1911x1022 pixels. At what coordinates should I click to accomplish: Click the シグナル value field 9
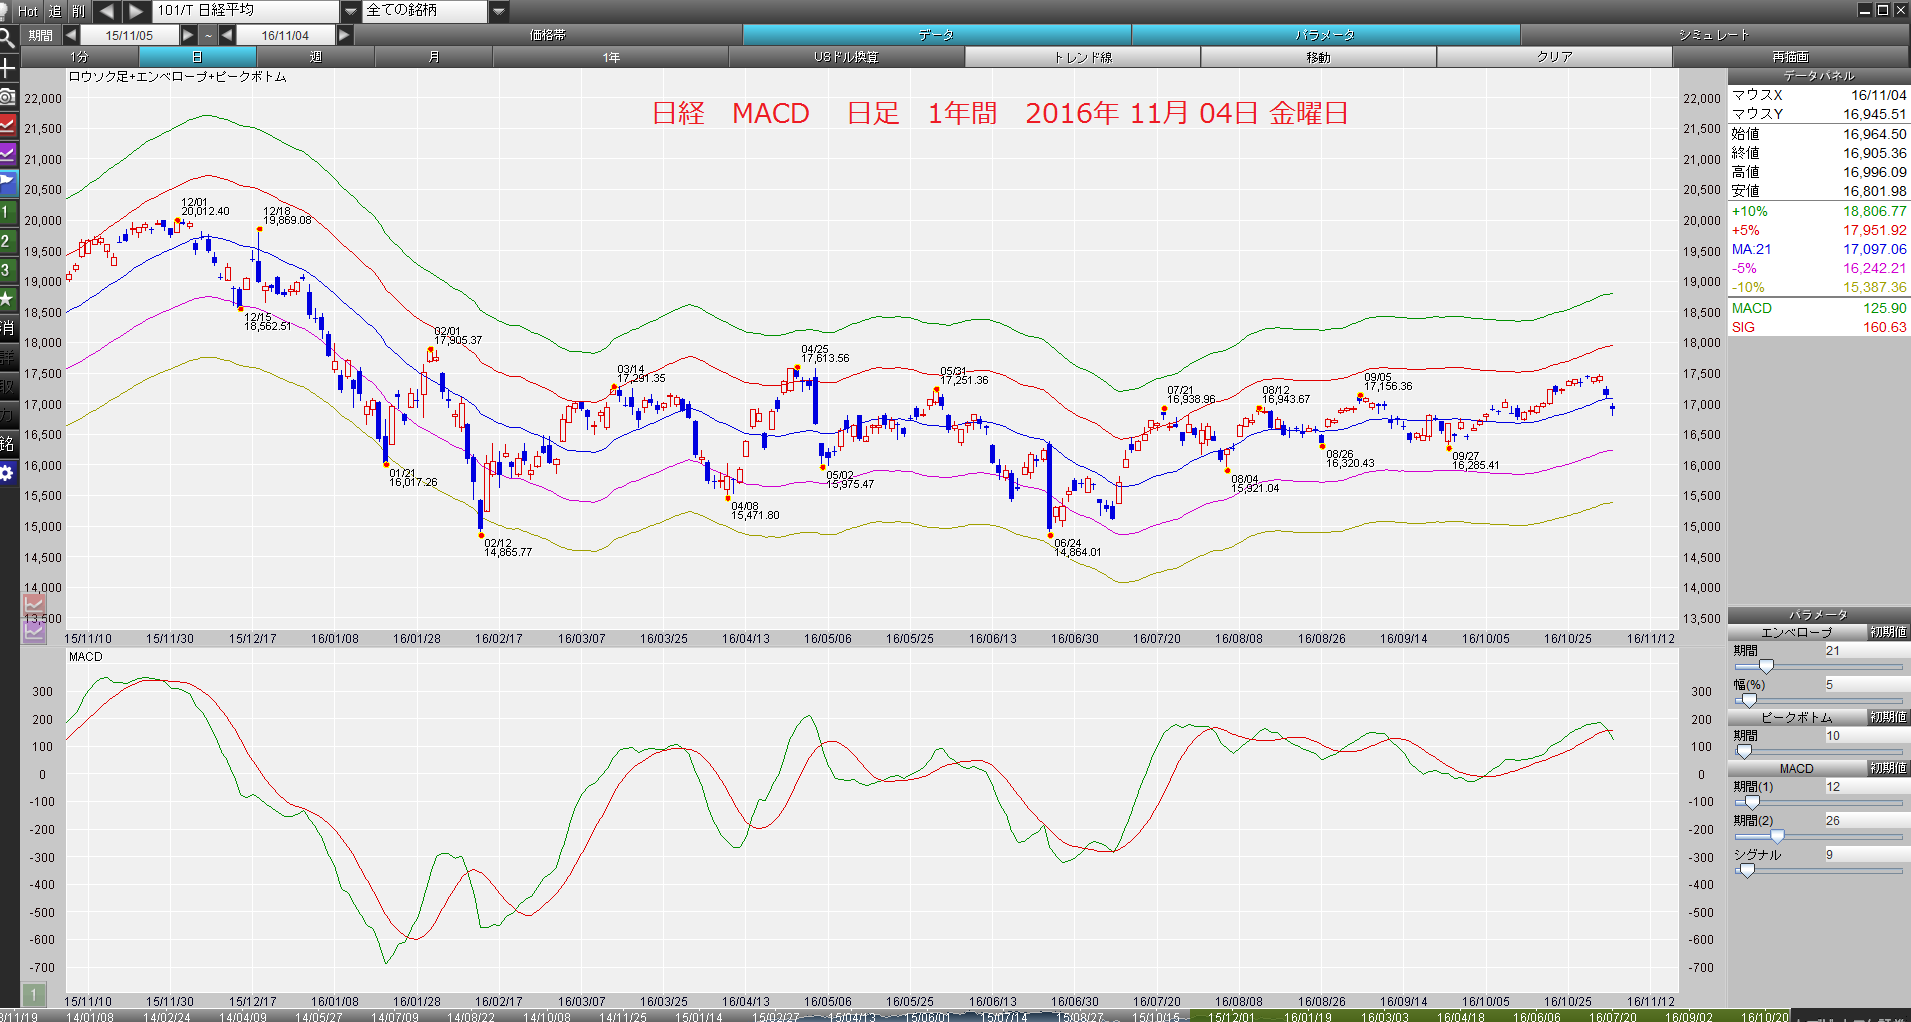pos(1866,855)
